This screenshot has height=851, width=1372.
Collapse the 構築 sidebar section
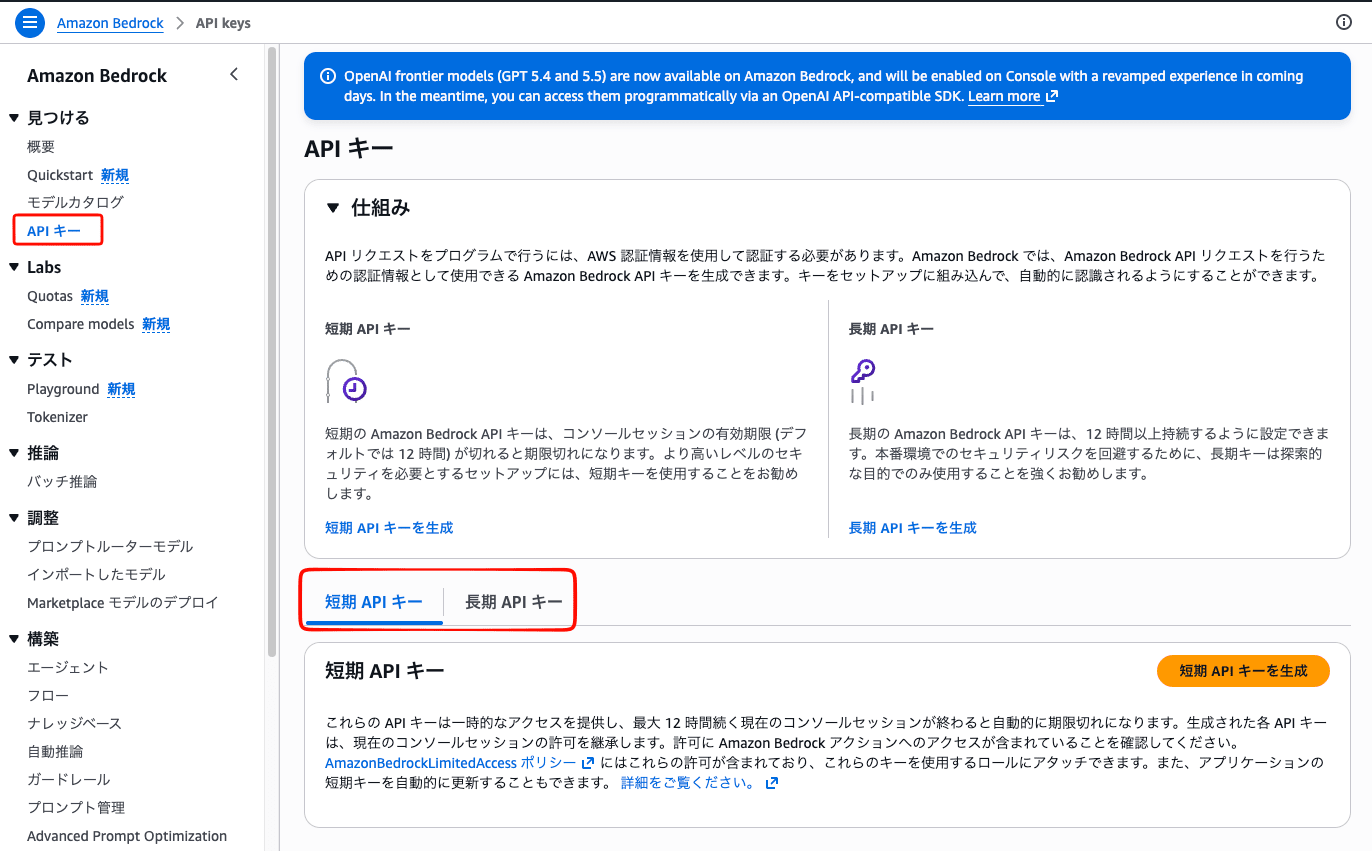point(14,639)
